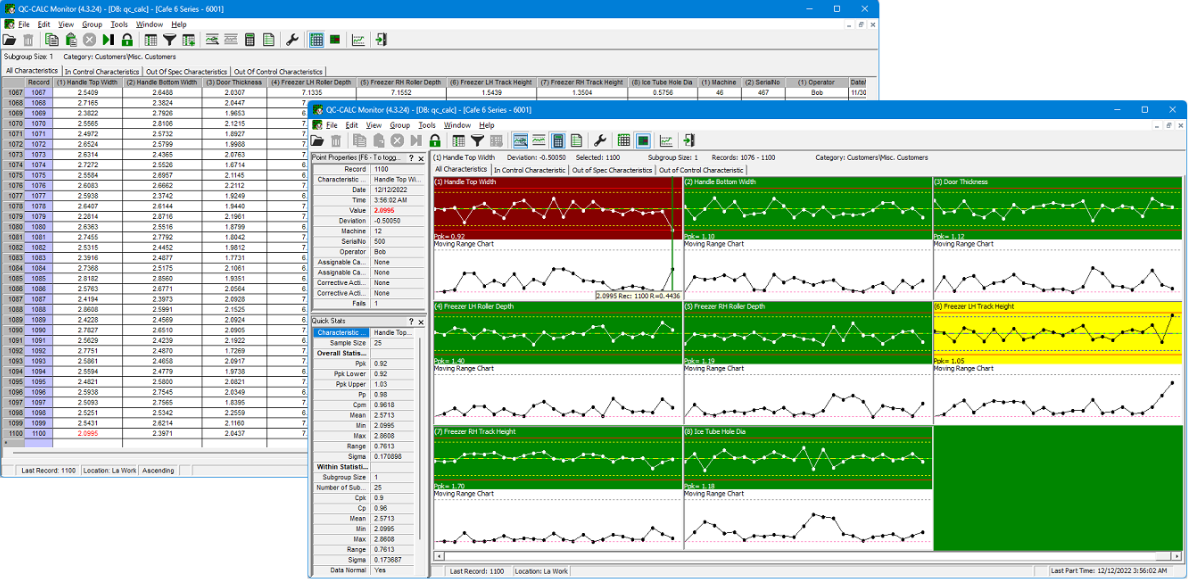Open View menu in back window
The height and width of the screenshot is (579, 1188).
coord(66,24)
